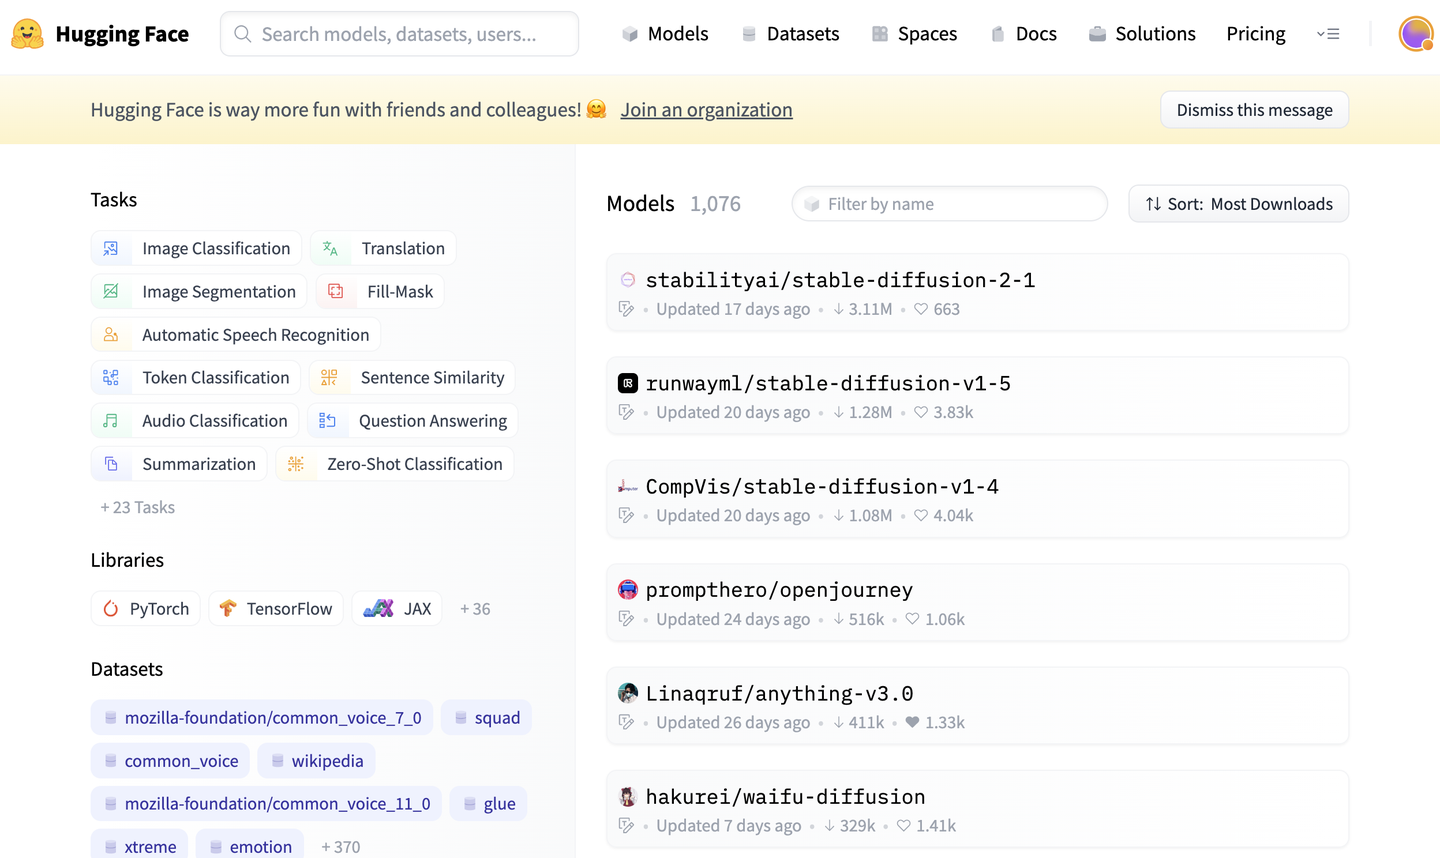
Task: Select mozilla-foundation/common_voice_11_0 dataset tag
Action: (x=266, y=804)
